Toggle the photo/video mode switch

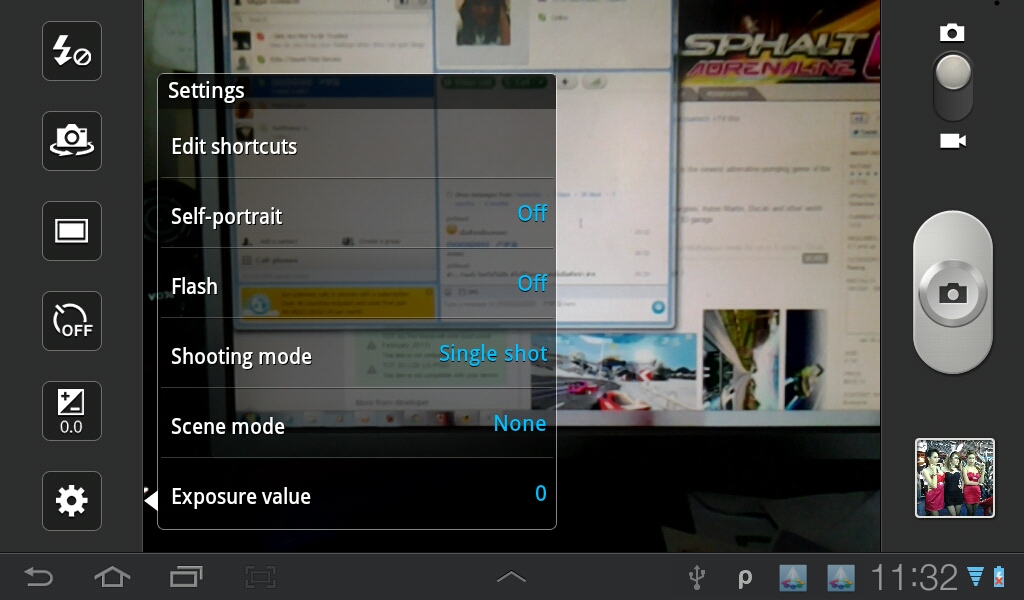pyautogui.click(x=952, y=87)
